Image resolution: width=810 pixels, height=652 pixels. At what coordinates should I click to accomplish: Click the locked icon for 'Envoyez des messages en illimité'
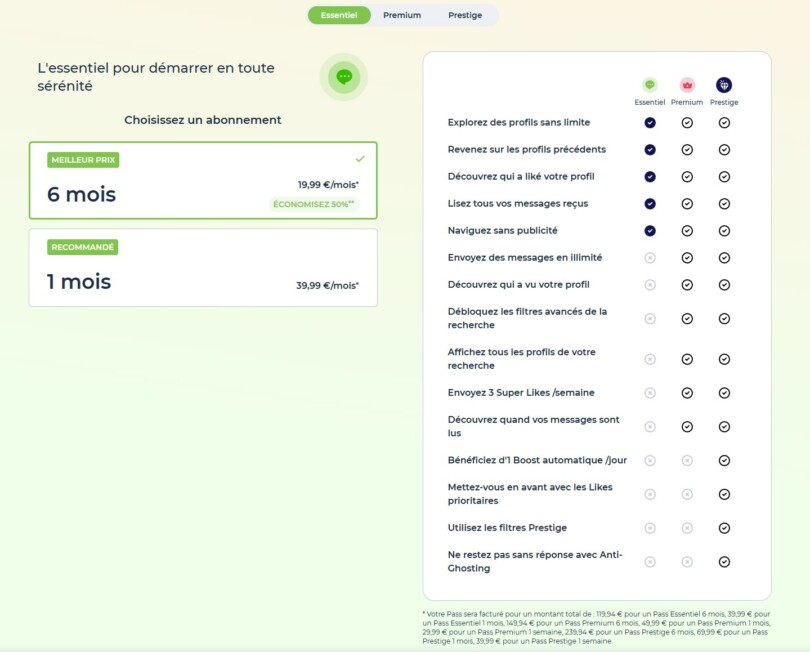pyautogui.click(x=650, y=257)
